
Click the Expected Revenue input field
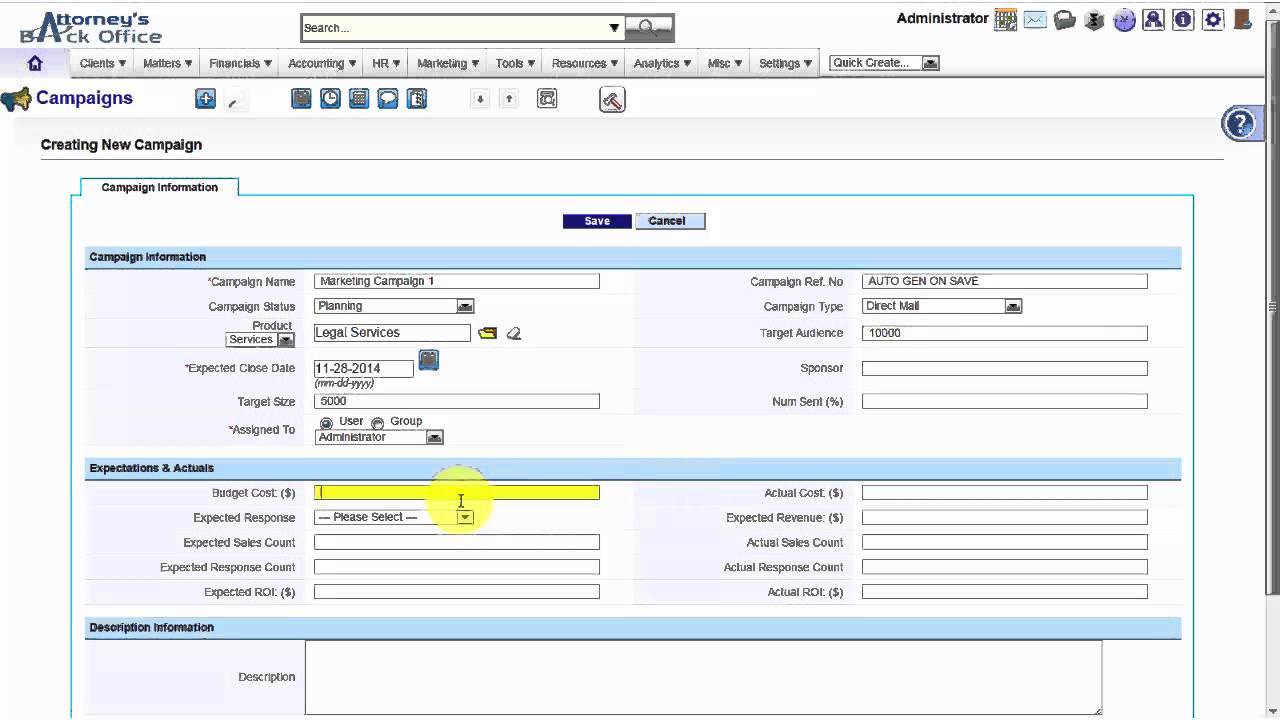[x=1005, y=517]
